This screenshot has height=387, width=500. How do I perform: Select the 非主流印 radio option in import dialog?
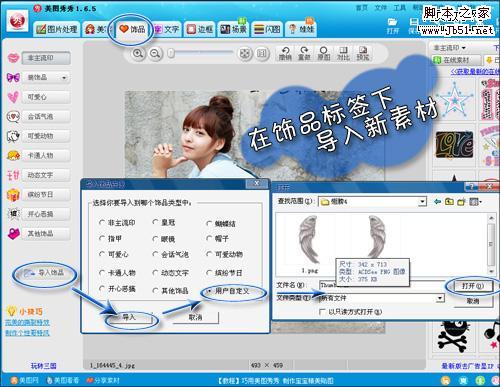click(x=102, y=222)
